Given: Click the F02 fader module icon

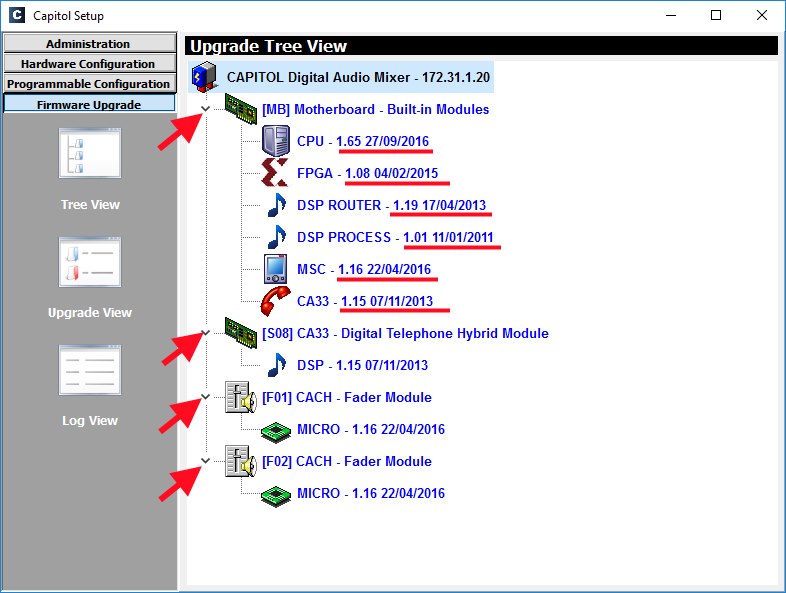Looking at the screenshot, I should click(241, 461).
